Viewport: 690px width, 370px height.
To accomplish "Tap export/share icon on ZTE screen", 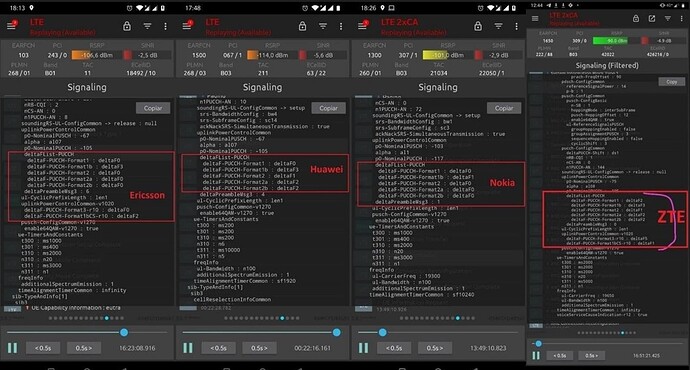I will point(652,18).
